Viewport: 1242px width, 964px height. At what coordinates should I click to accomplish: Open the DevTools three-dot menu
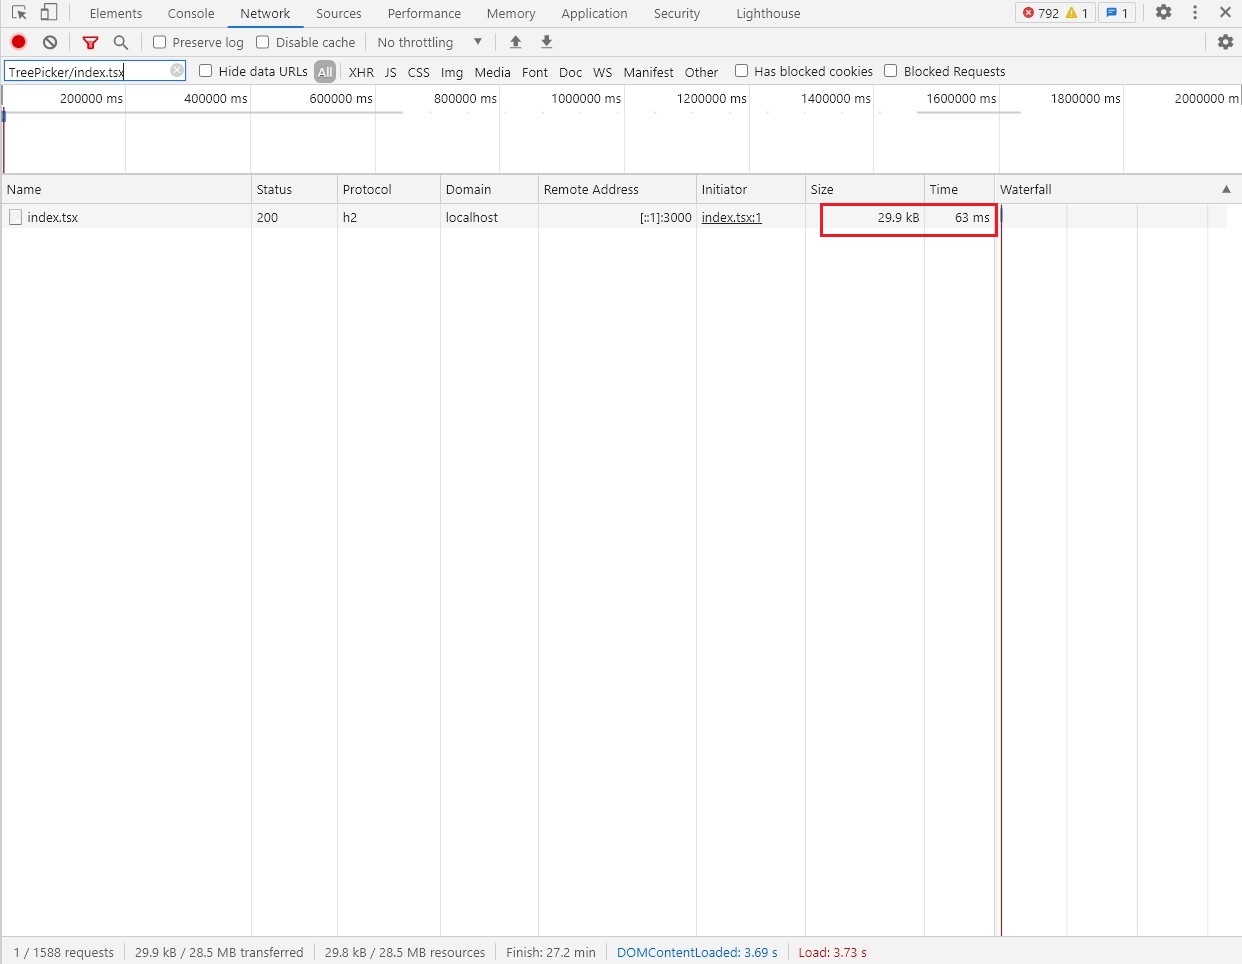pyautogui.click(x=1195, y=13)
